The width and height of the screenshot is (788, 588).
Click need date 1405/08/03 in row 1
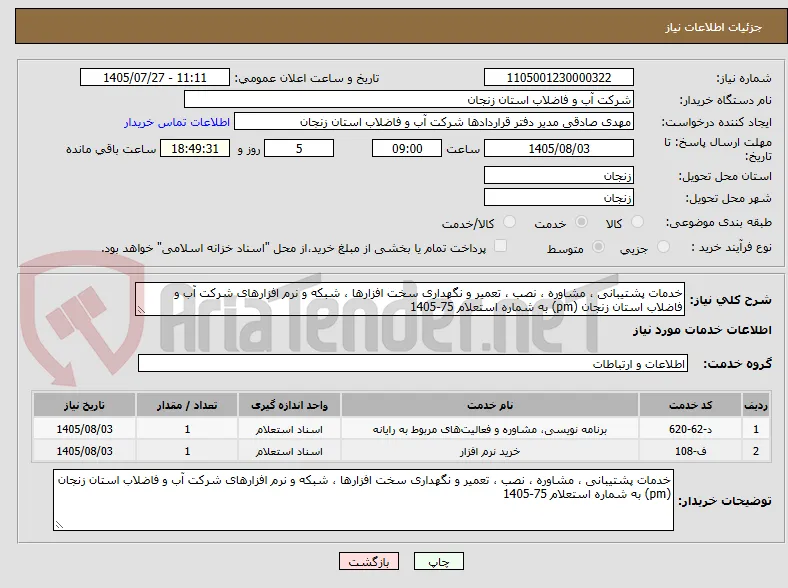pos(84,429)
